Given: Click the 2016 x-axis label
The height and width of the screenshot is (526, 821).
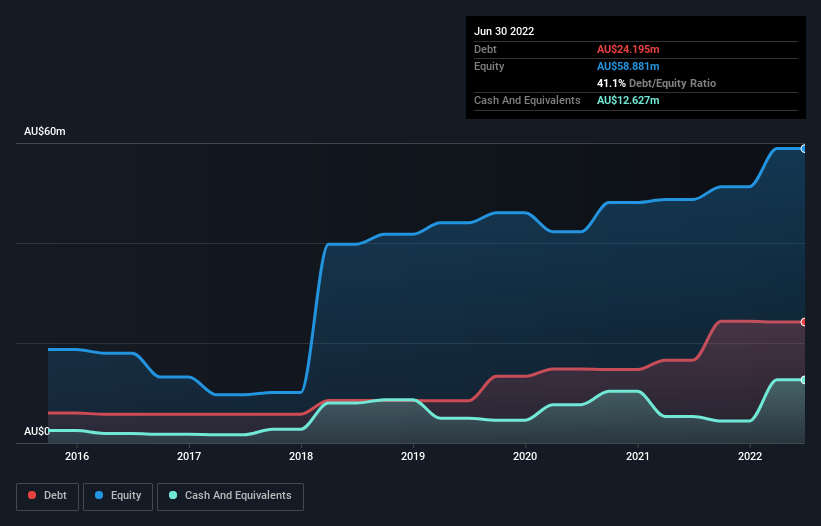Looking at the screenshot, I should (77, 456).
